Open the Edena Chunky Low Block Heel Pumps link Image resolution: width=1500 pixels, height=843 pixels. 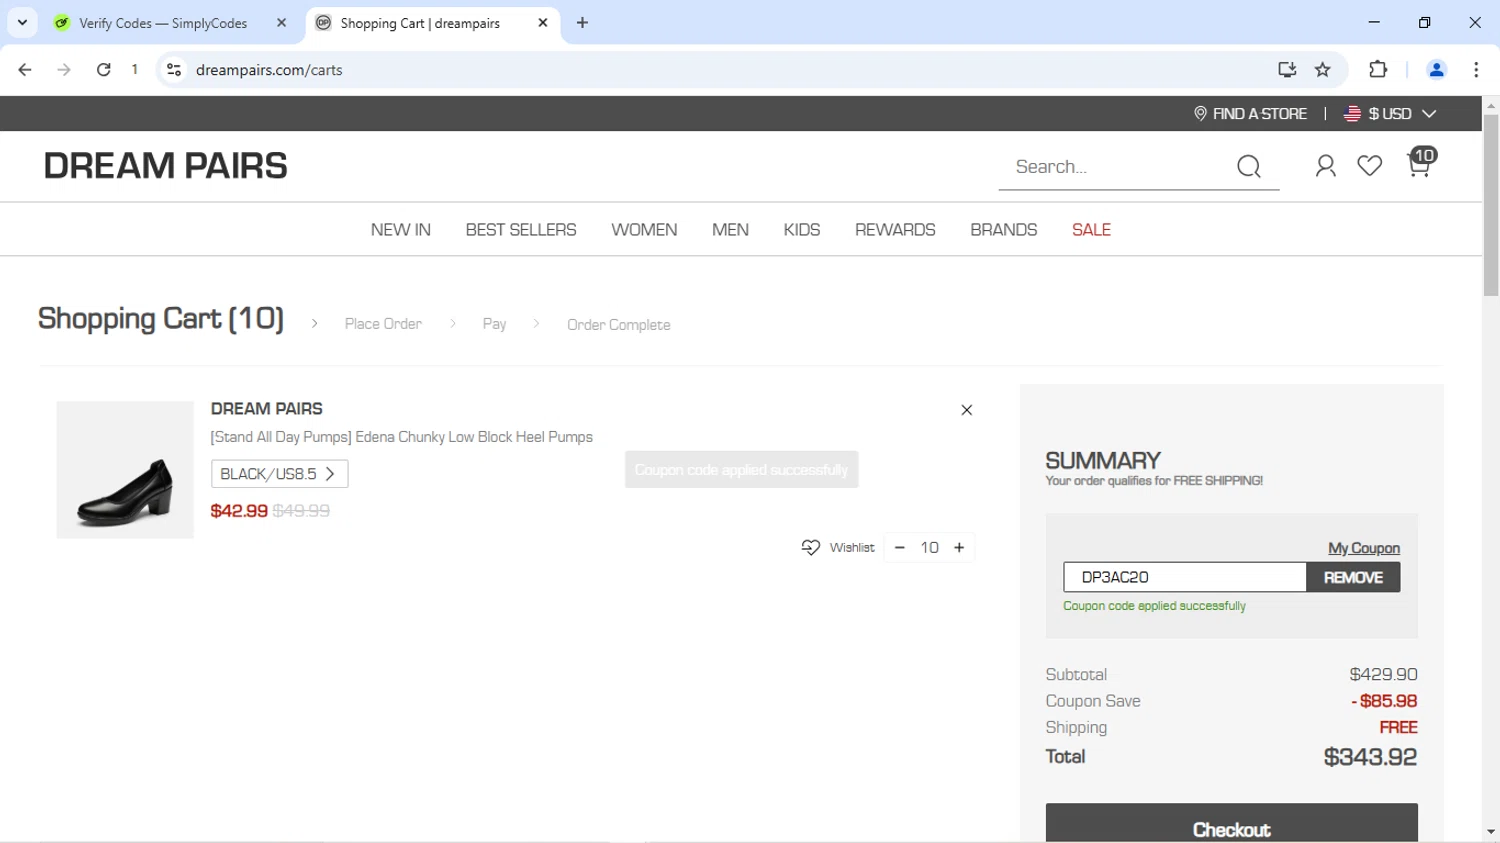tap(401, 437)
